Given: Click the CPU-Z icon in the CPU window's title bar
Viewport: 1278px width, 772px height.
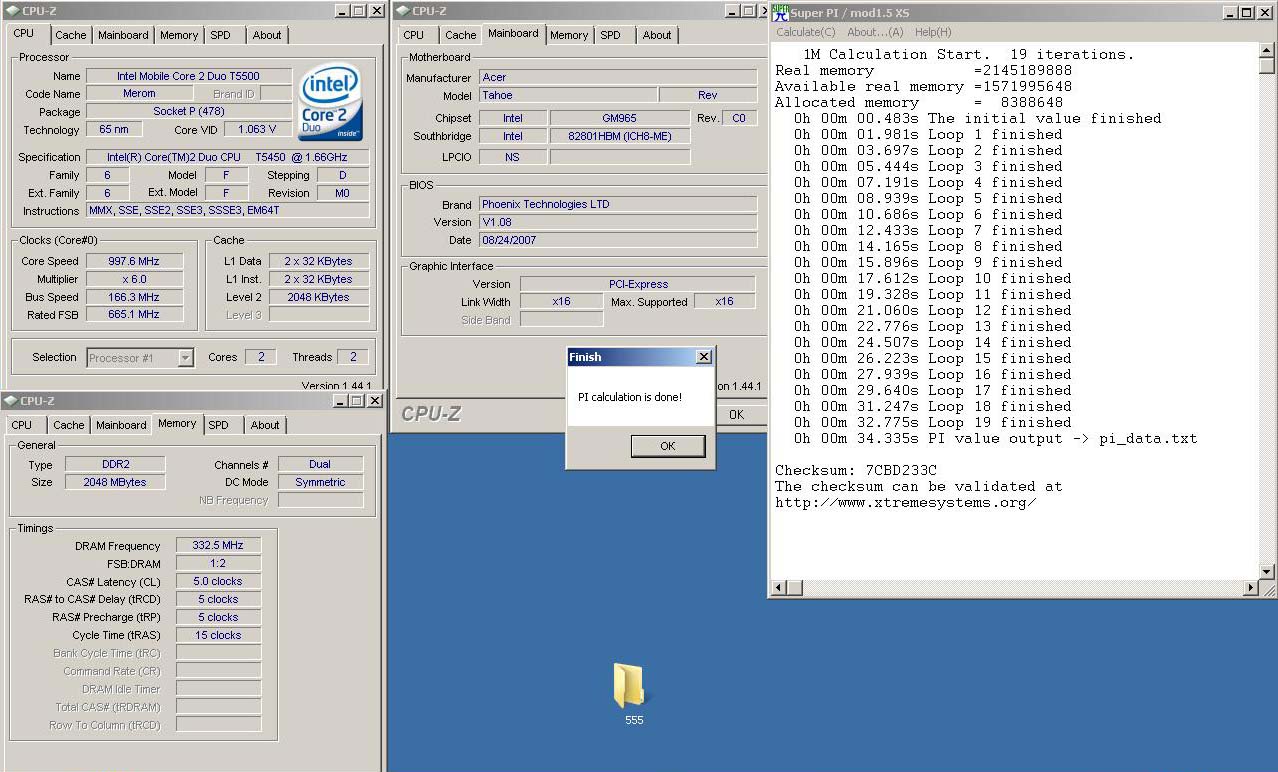Looking at the screenshot, I should pyautogui.click(x=10, y=11).
